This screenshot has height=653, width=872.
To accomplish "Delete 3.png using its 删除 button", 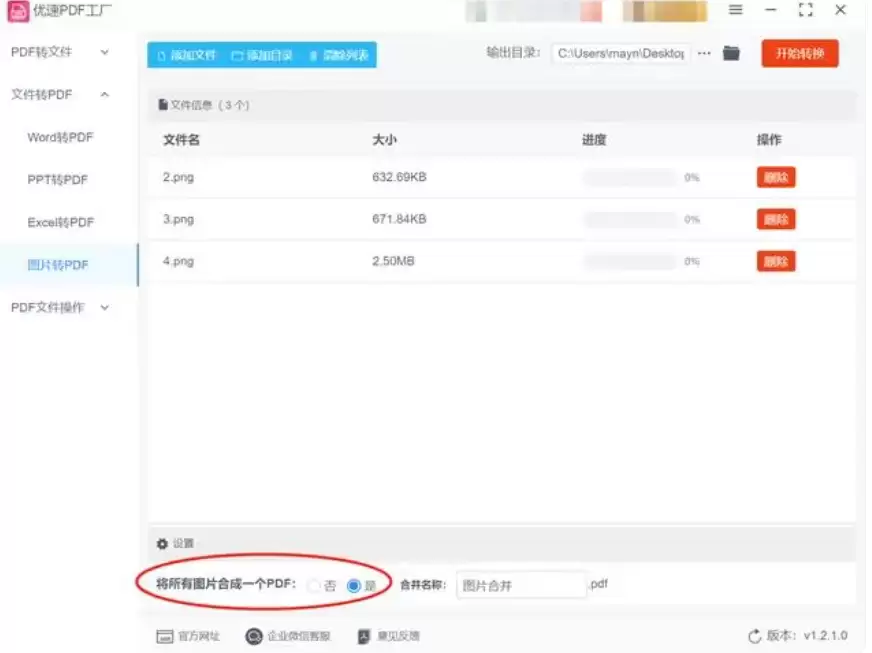I will pyautogui.click(x=775, y=219).
